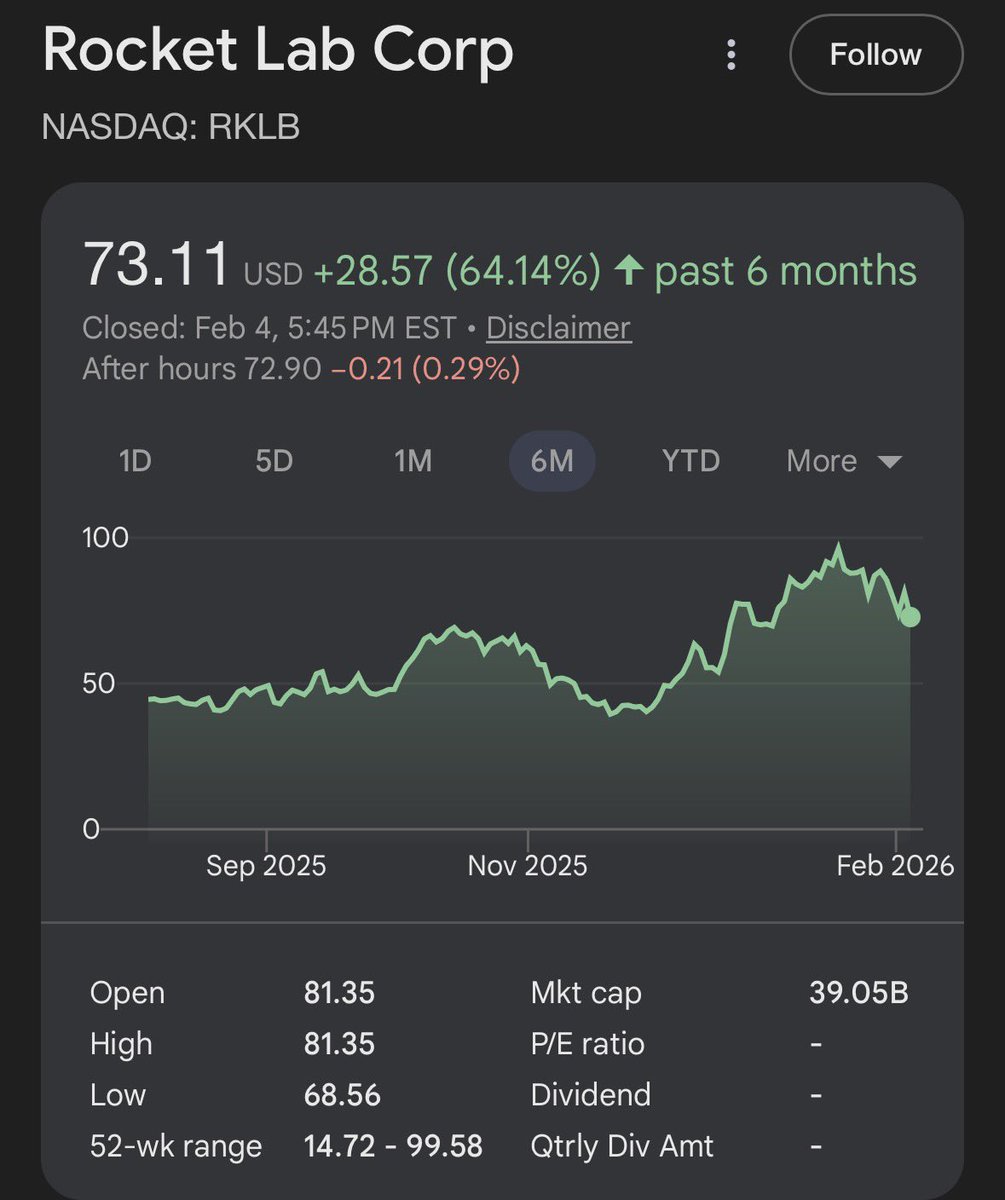Open the three-dot more options menu
The height and width of the screenshot is (1200, 1005).
click(731, 55)
